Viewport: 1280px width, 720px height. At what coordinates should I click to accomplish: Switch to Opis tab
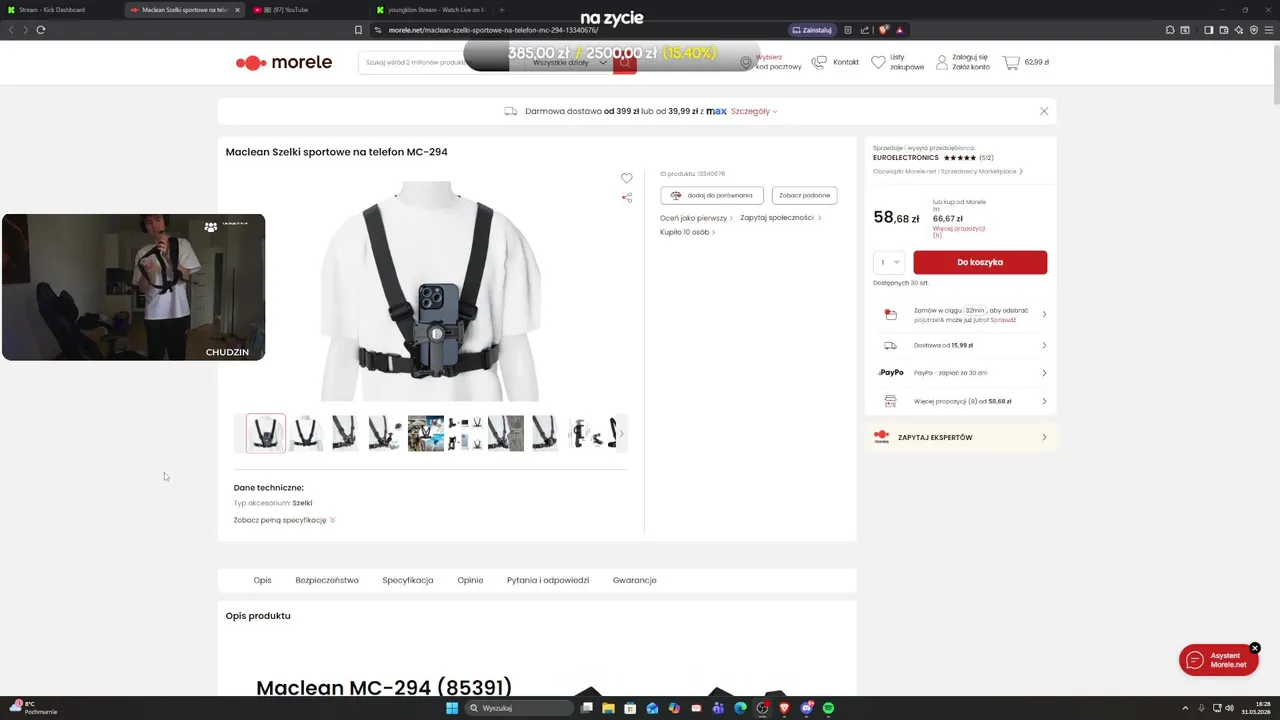click(262, 580)
